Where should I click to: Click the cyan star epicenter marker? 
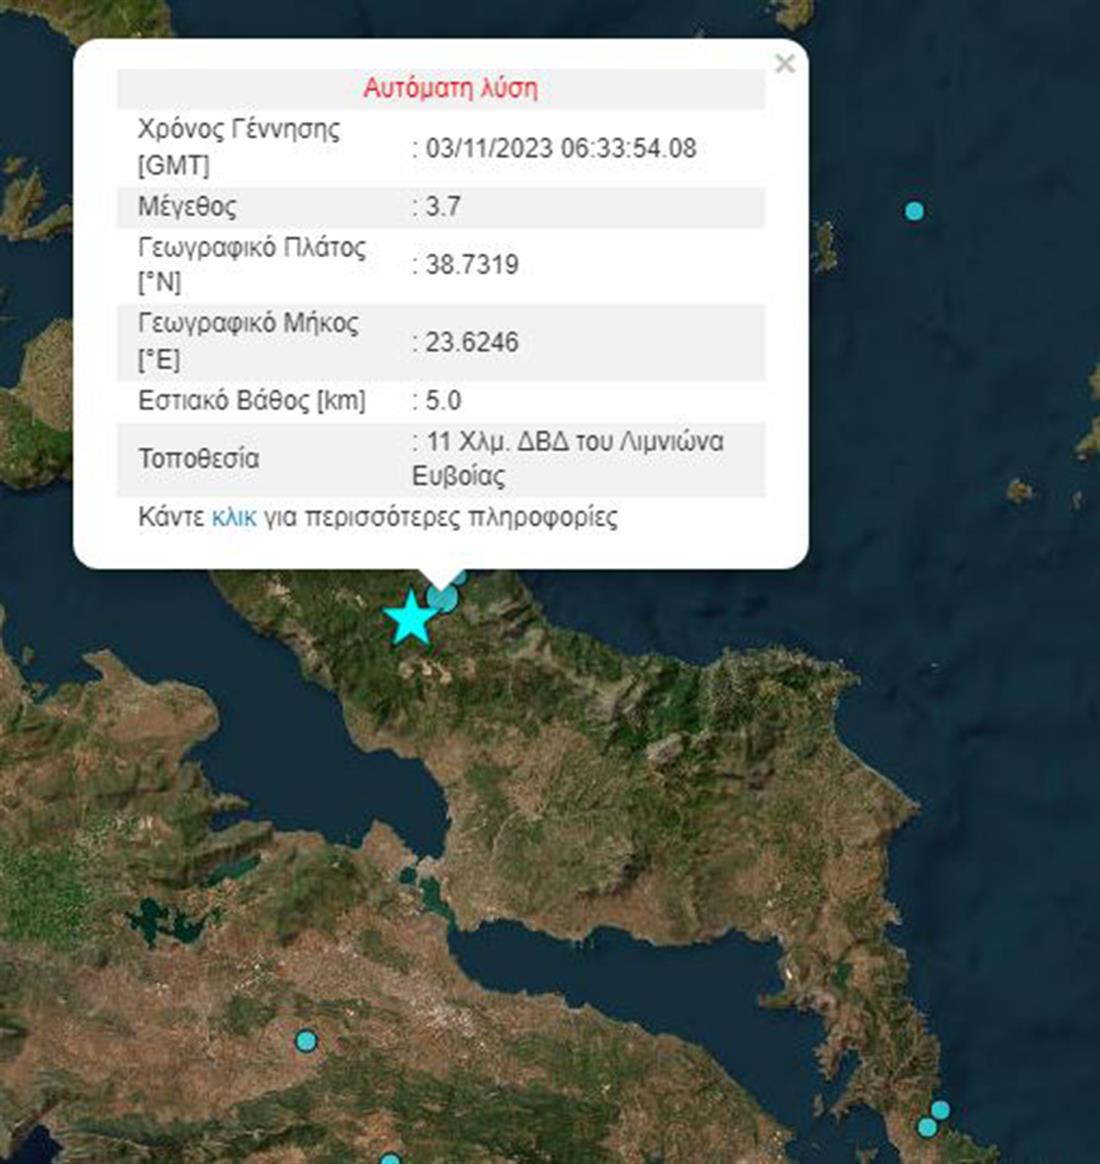point(409,618)
